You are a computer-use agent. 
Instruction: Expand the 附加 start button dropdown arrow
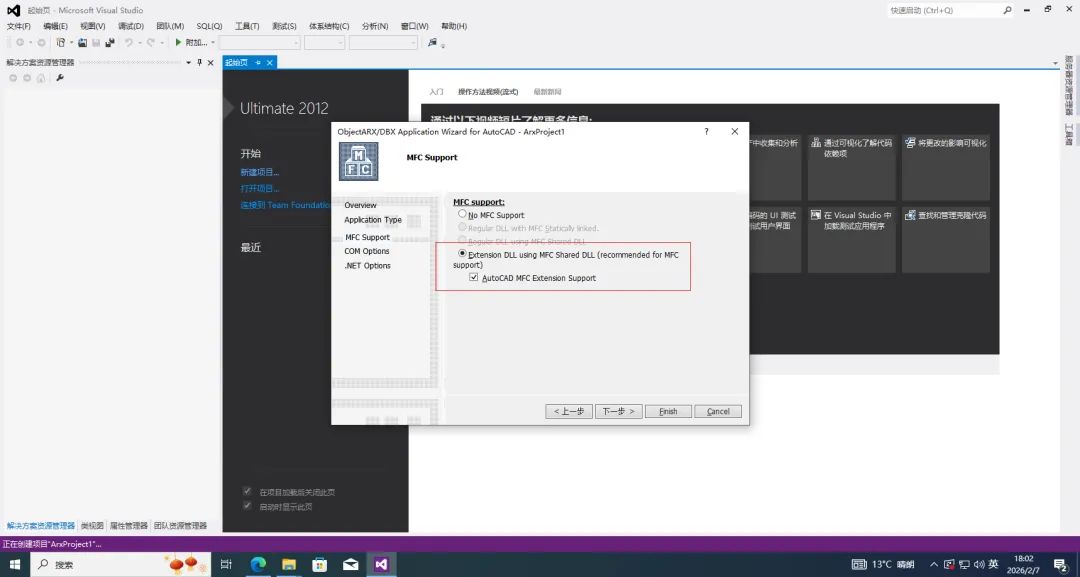coord(213,43)
